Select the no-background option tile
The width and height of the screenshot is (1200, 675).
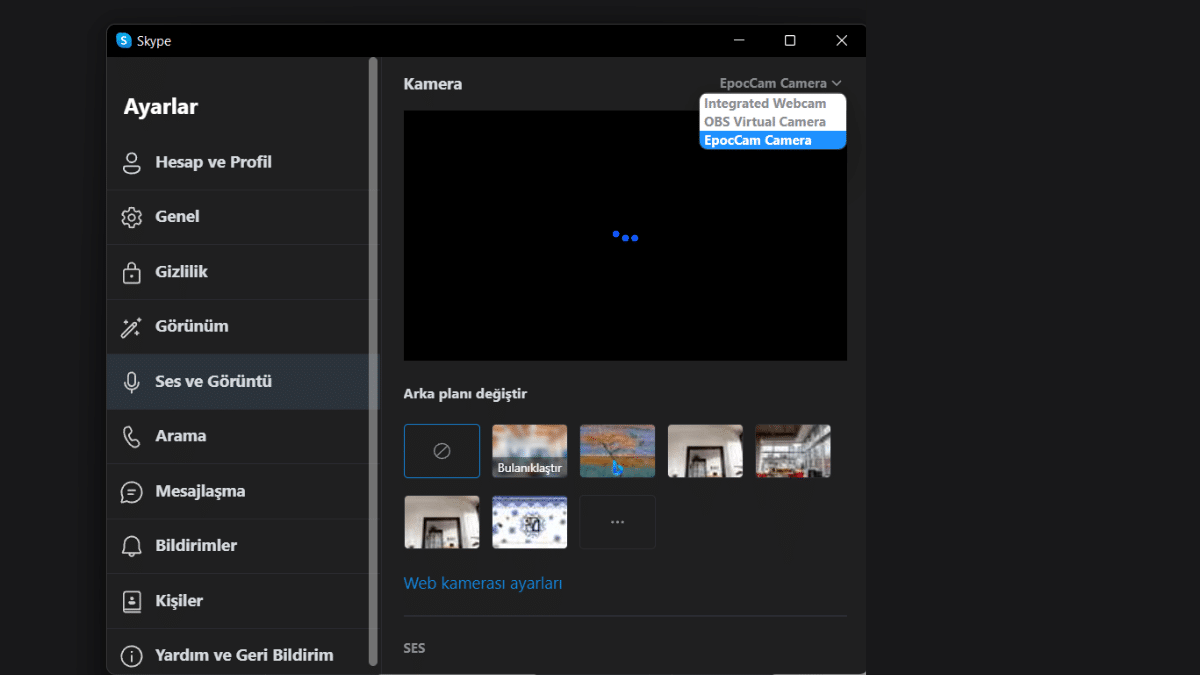[442, 451]
